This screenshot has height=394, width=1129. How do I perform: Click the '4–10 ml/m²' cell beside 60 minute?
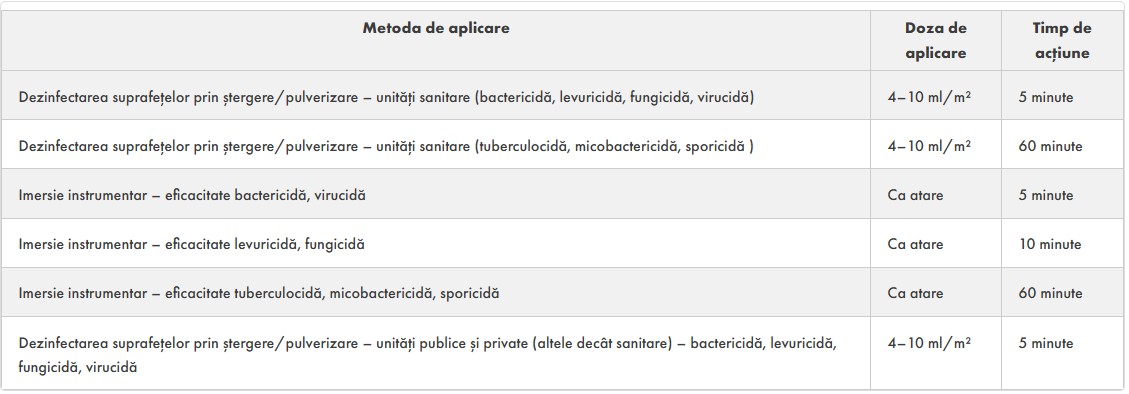pyautogui.click(x=929, y=146)
